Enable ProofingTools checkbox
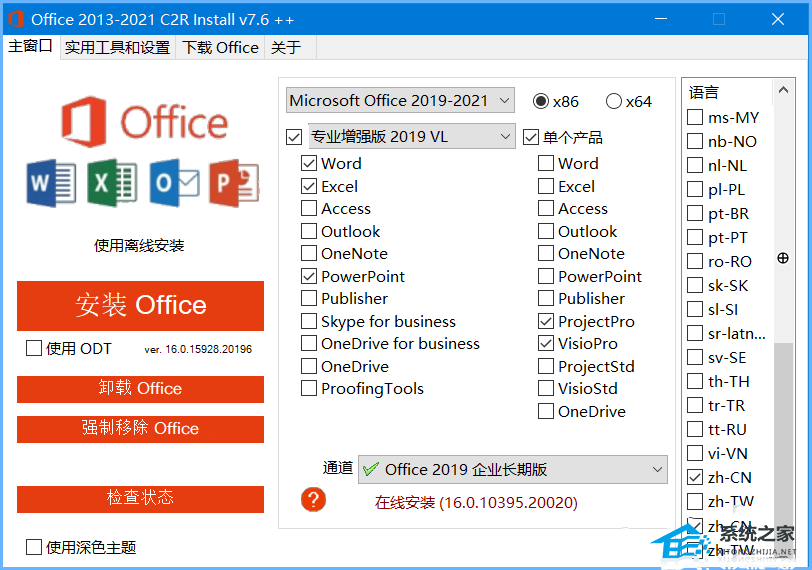The height and width of the screenshot is (570, 812). click(x=309, y=388)
